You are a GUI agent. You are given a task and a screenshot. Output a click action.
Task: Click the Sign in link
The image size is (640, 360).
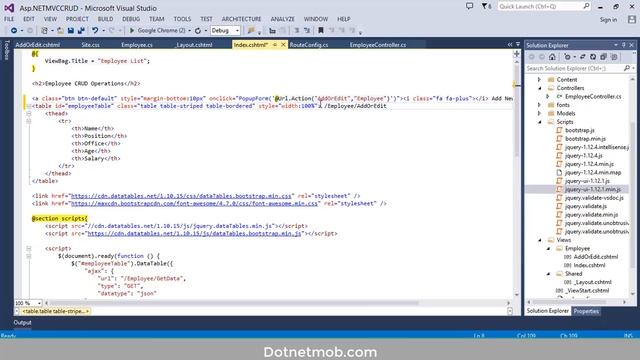pyautogui.click(x=608, y=20)
